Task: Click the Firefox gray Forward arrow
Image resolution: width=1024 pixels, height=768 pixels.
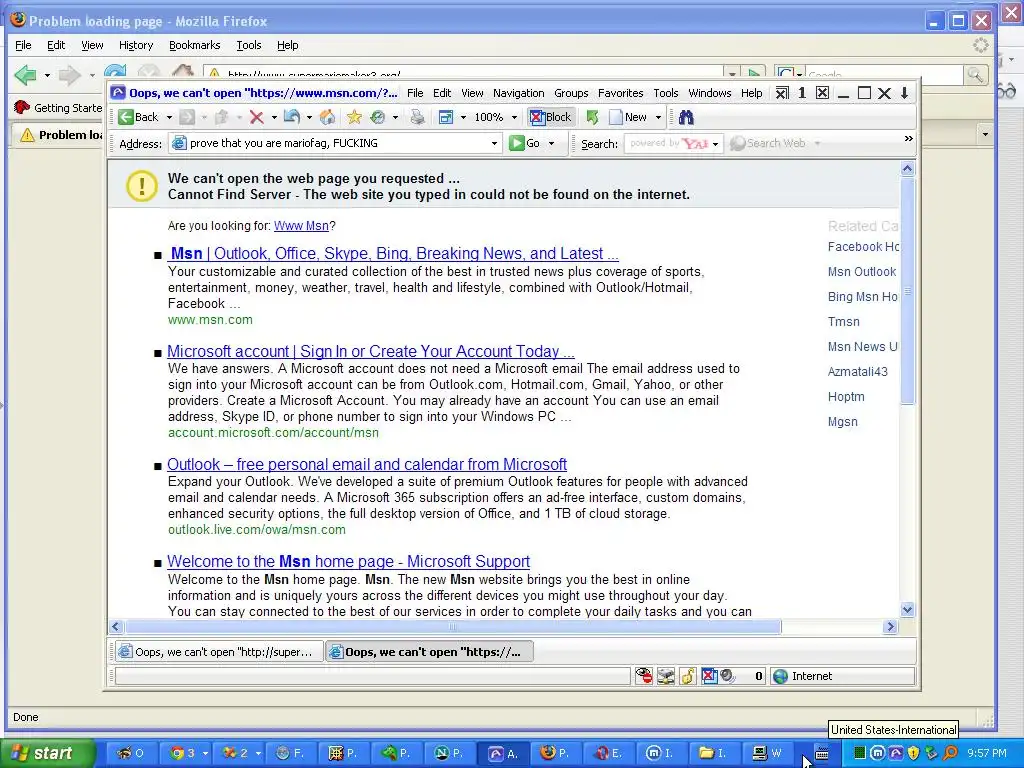Action: pyautogui.click(x=69, y=75)
